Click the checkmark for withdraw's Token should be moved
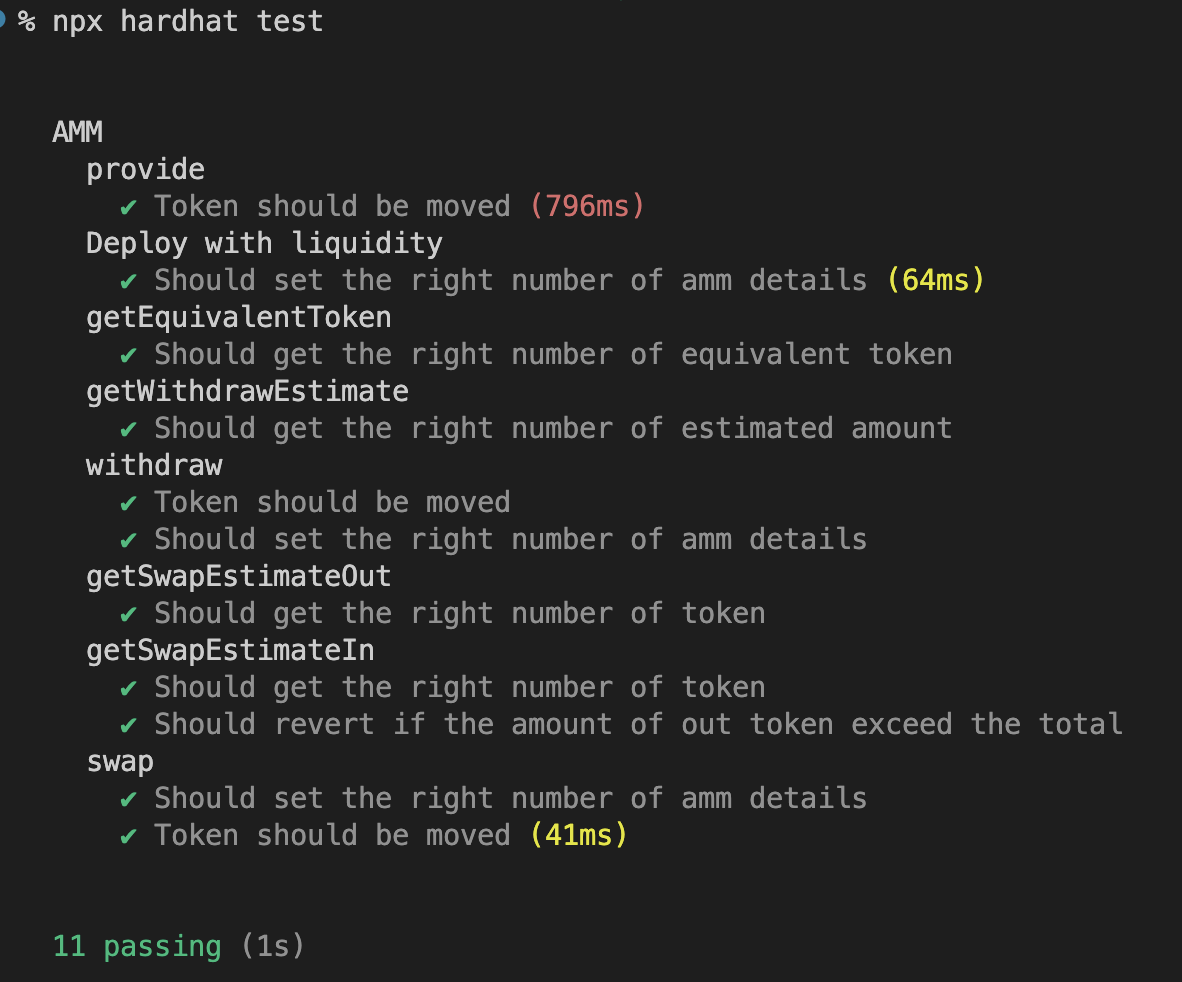This screenshot has width=1182, height=982. pyautogui.click(x=128, y=503)
